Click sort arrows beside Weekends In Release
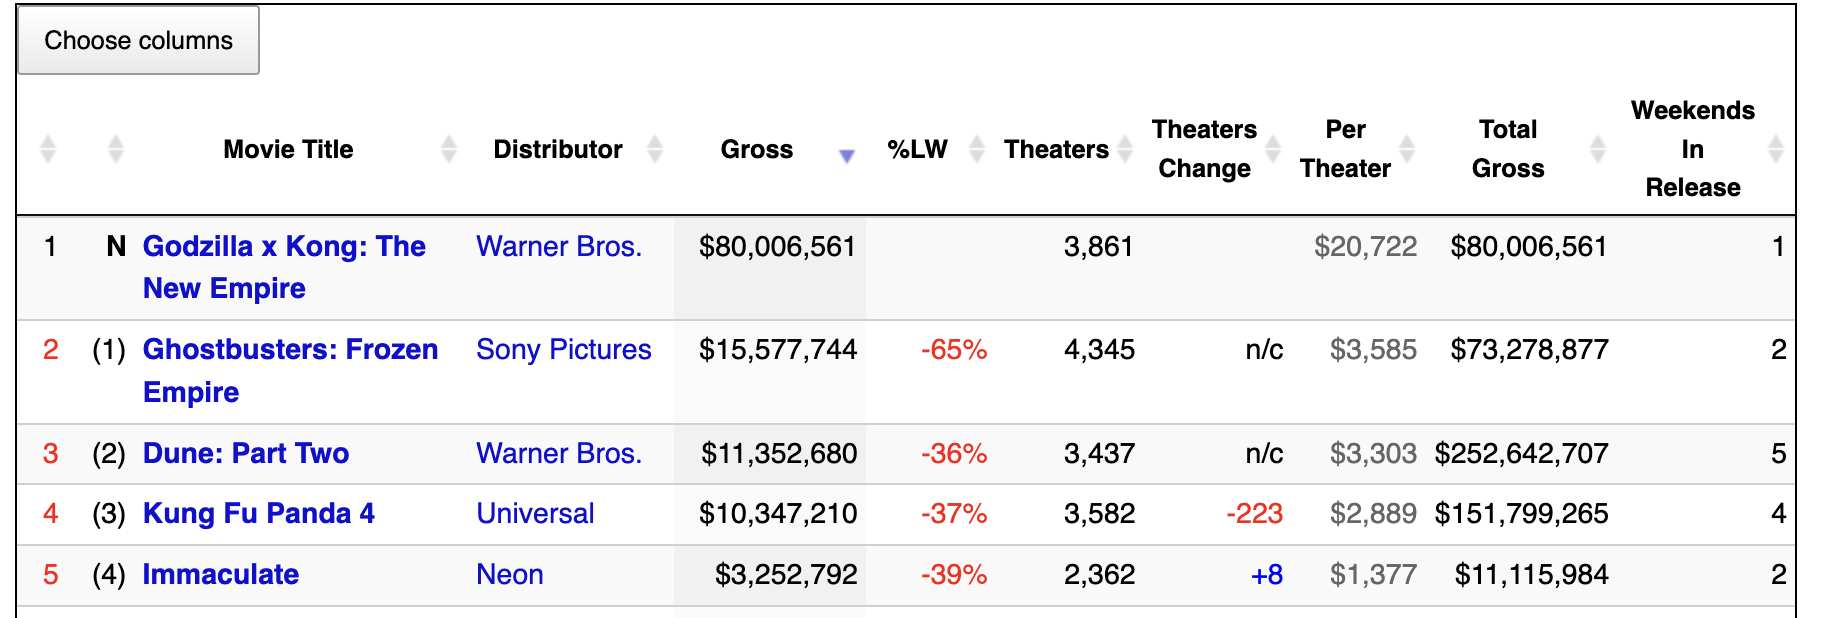Screen dimensions: 1828x618 [1776, 149]
